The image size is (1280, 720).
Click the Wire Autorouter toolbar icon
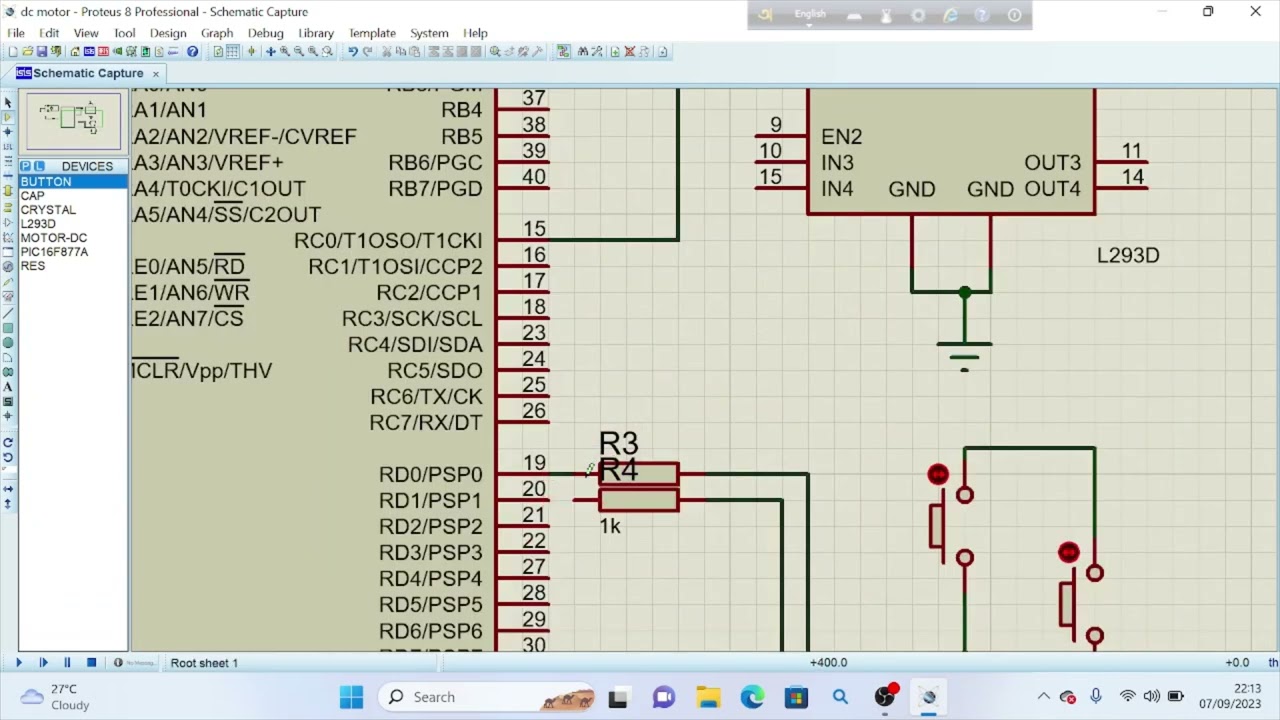point(564,51)
